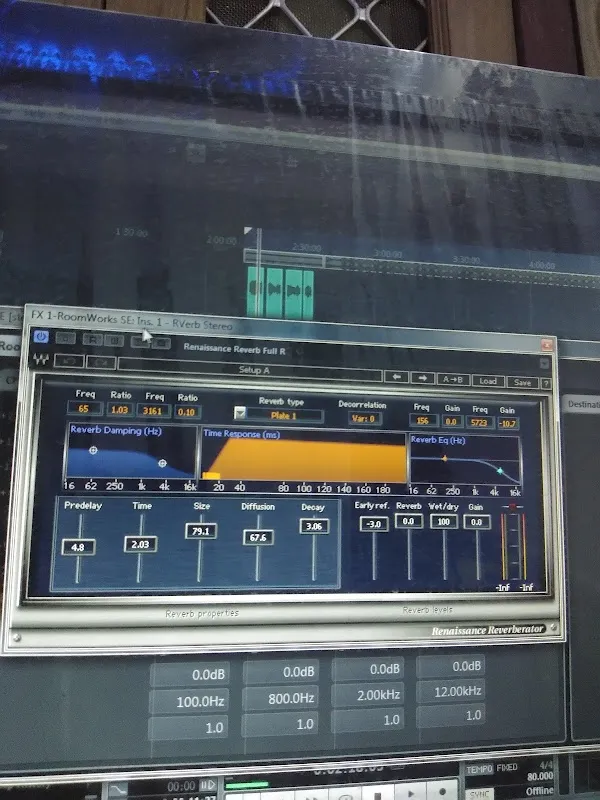Click the 0.0dB gain above 12.00kHz
Viewport: 600px width, 800px height.
(x=451, y=666)
